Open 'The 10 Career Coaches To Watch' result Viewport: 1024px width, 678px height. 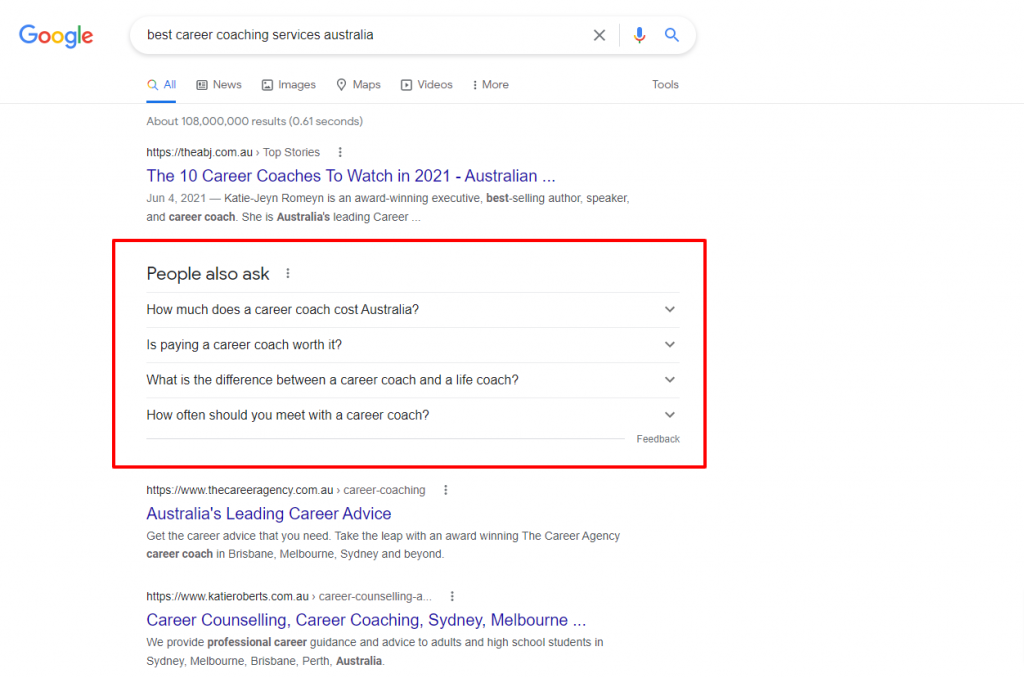pyautogui.click(x=350, y=176)
